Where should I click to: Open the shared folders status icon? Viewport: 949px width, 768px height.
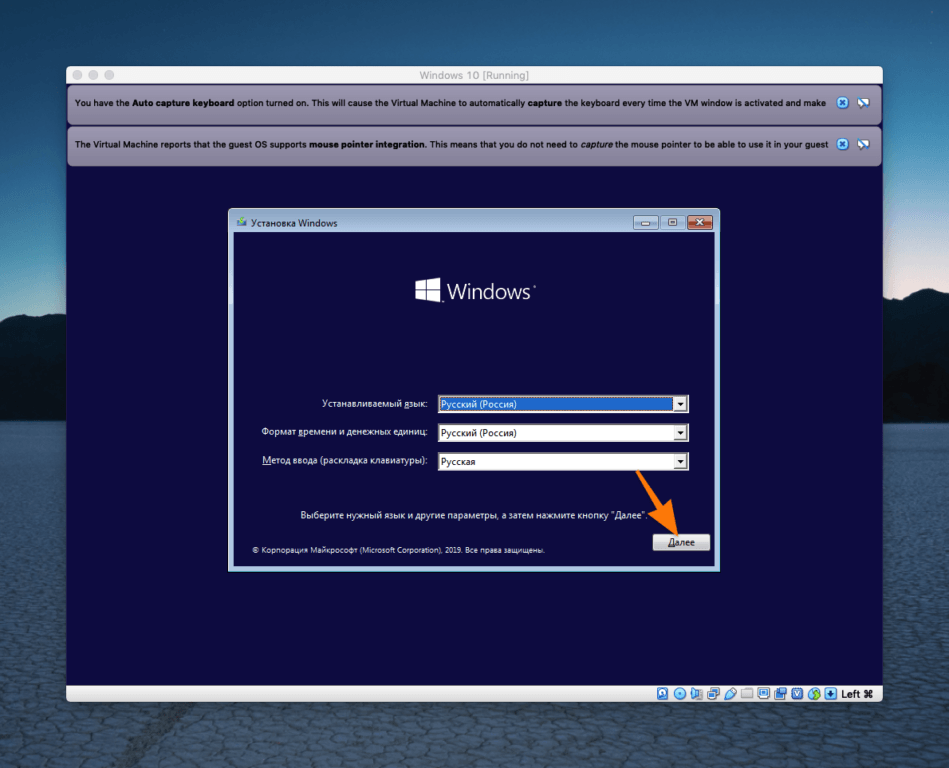coord(747,694)
